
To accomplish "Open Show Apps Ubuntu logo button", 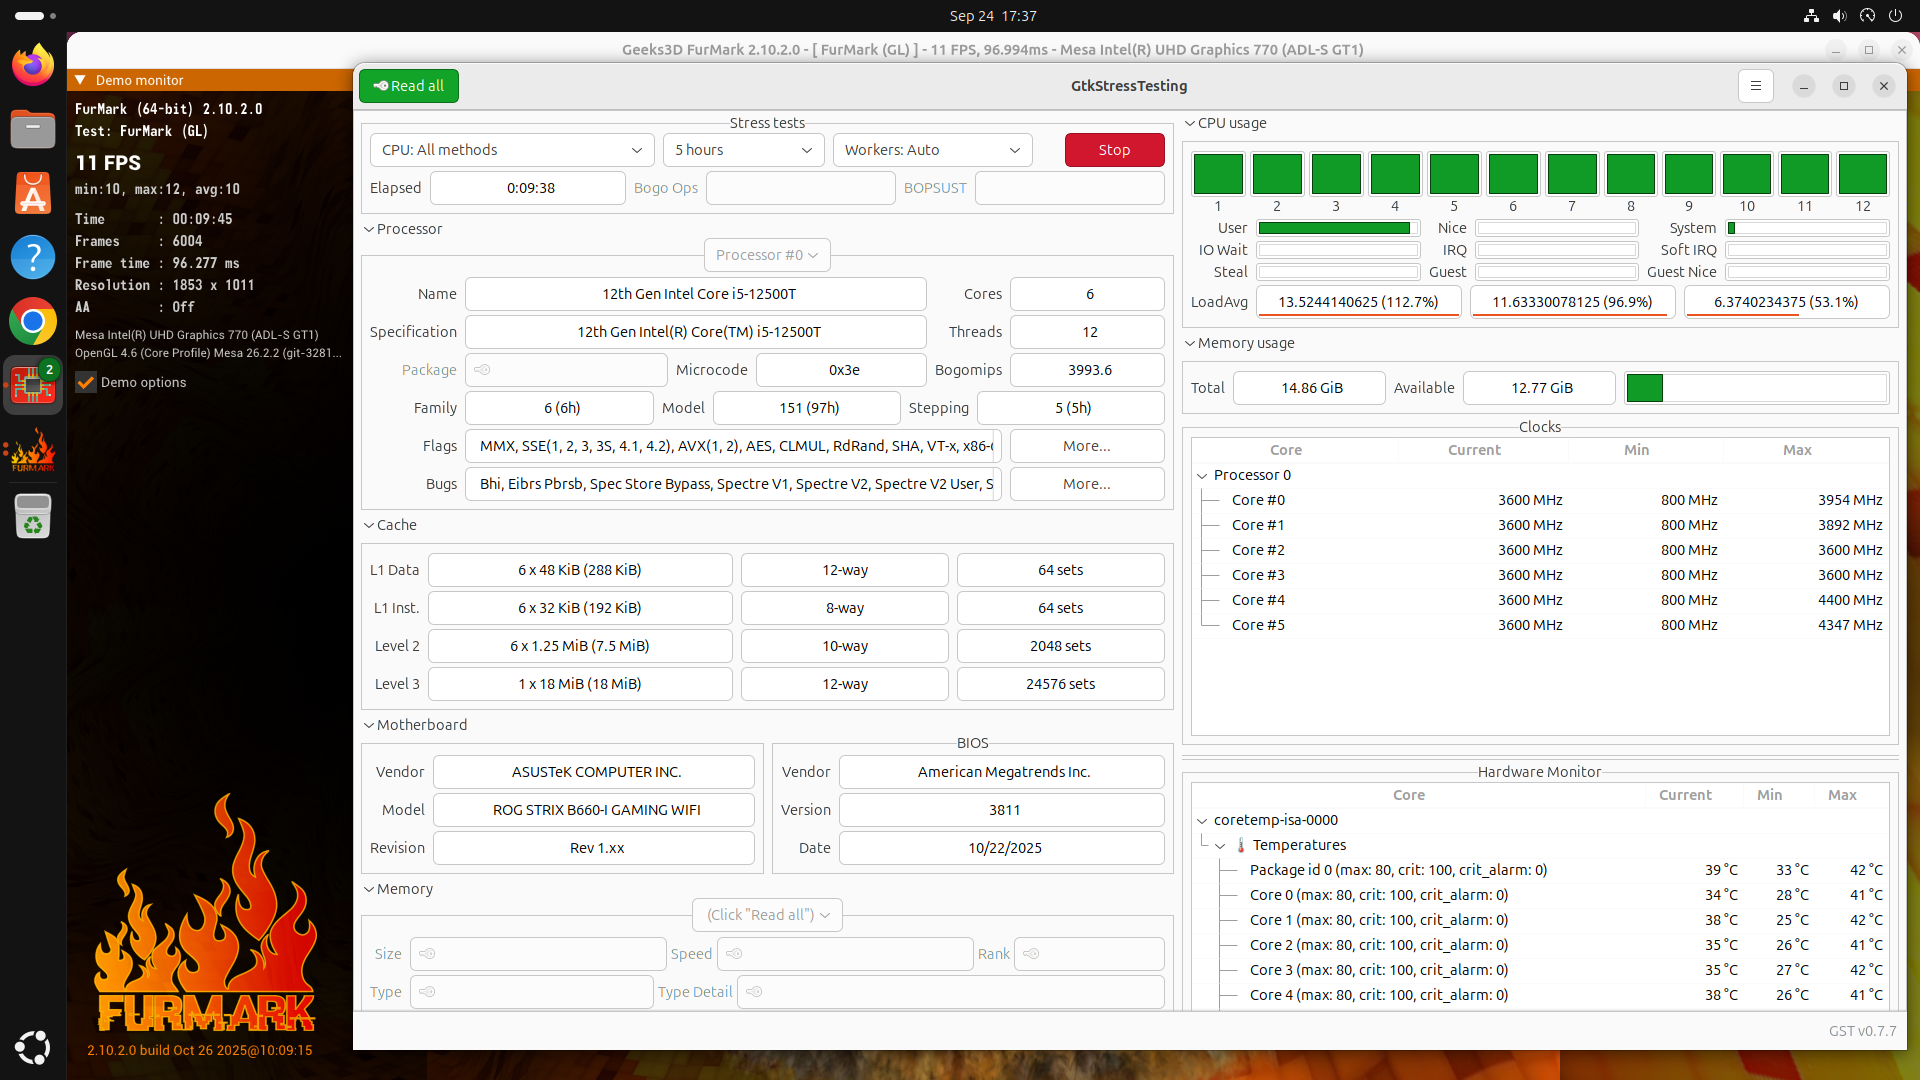I will point(33,1047).
